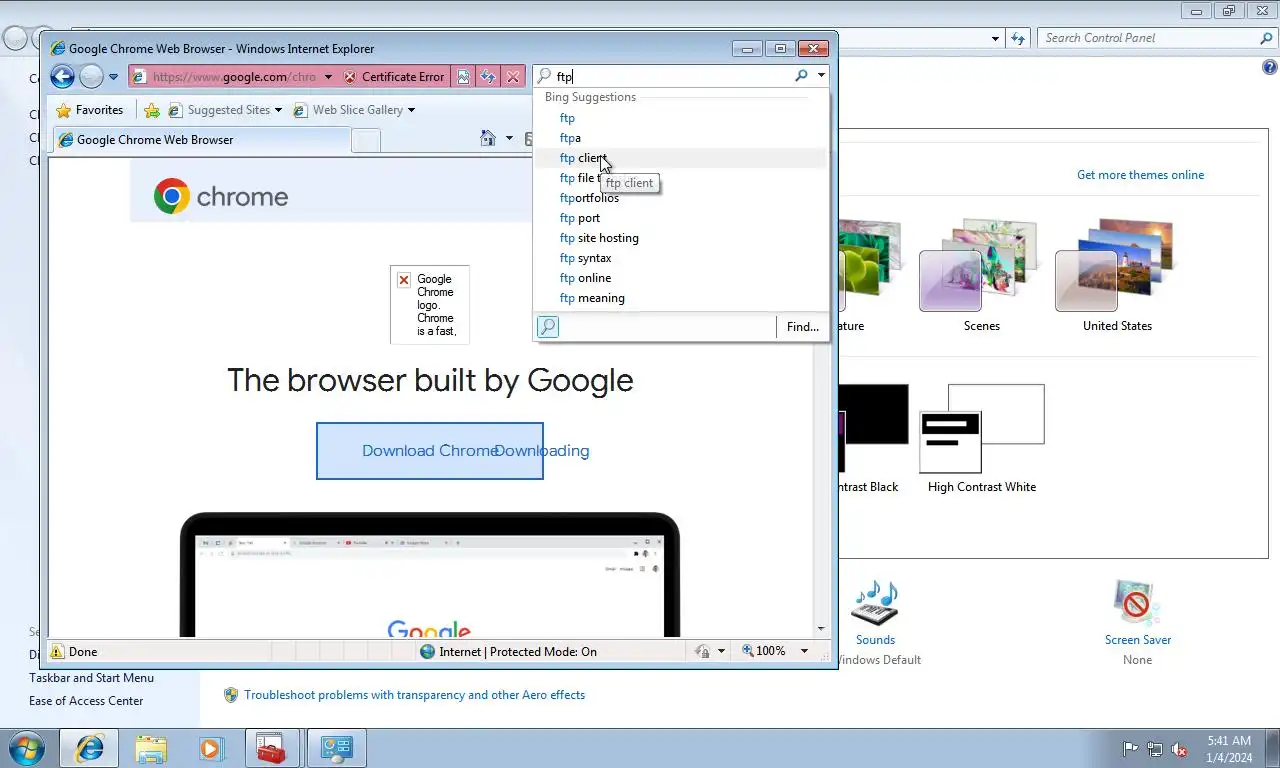Open Get more themes online link

point(1140,175)
